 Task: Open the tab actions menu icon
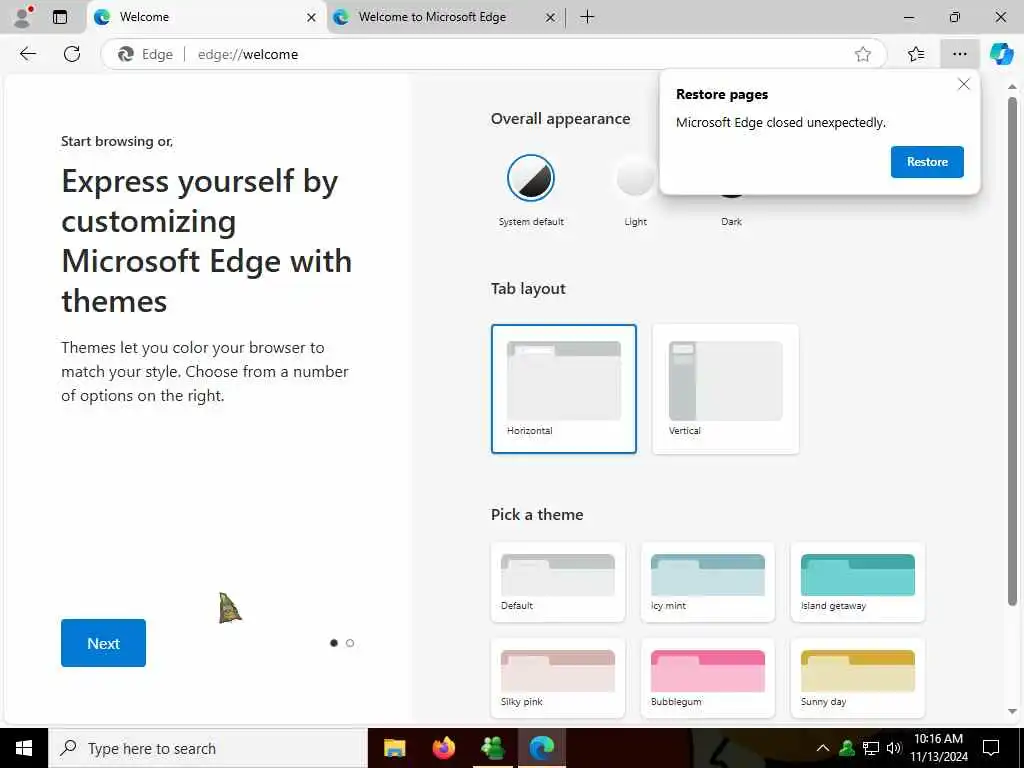(60, 17)
